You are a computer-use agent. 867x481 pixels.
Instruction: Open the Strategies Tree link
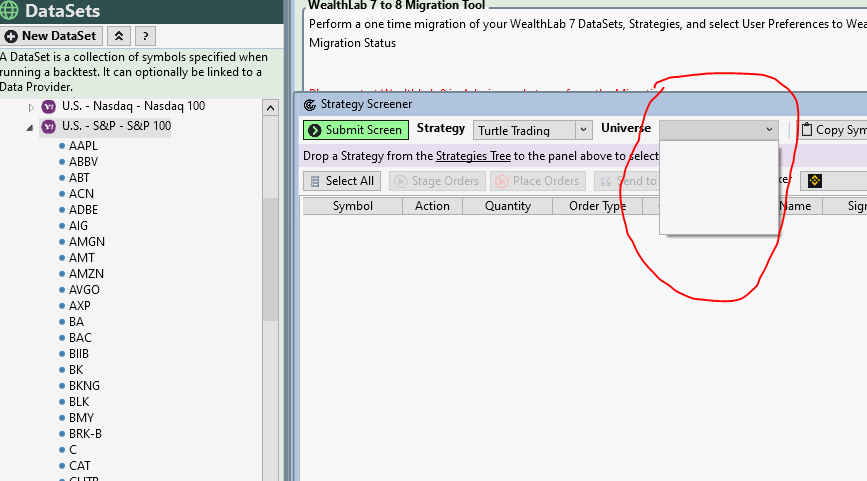pos(473,156)
